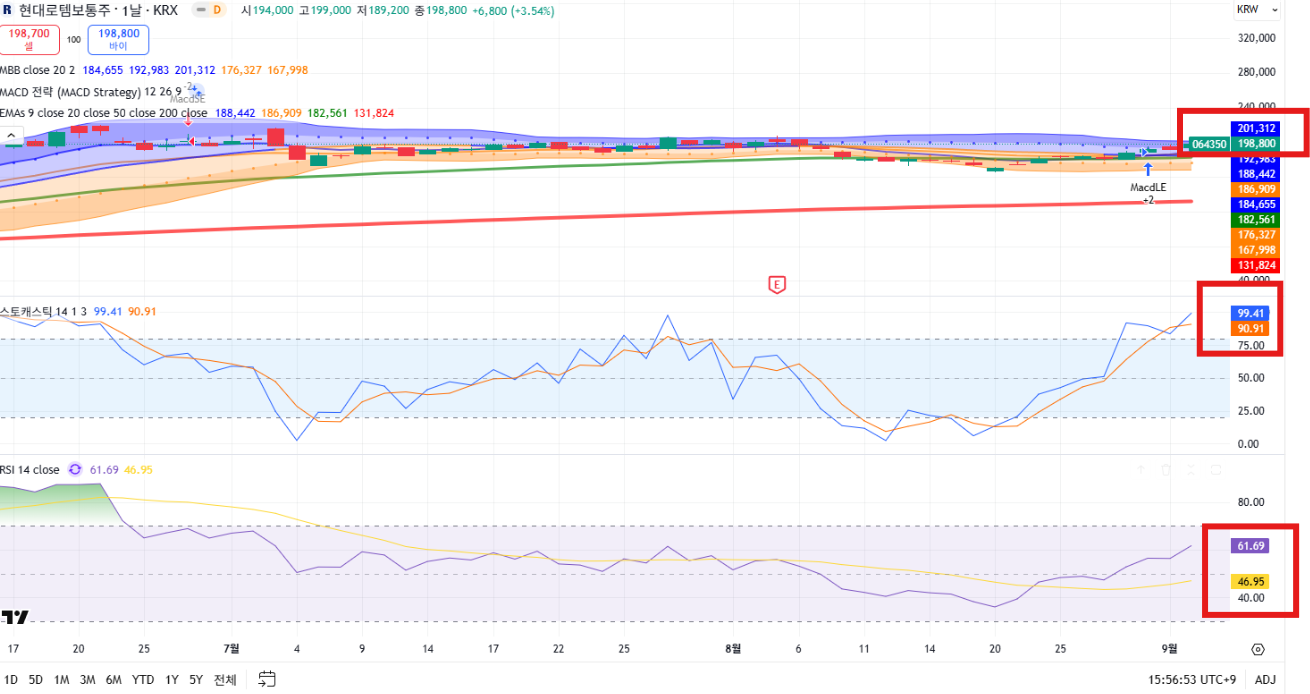Image resolution: width=1310 pixels, height=694 pixels.
Task: Click the order quantity 100 field
Action: [x=73, y=40]
